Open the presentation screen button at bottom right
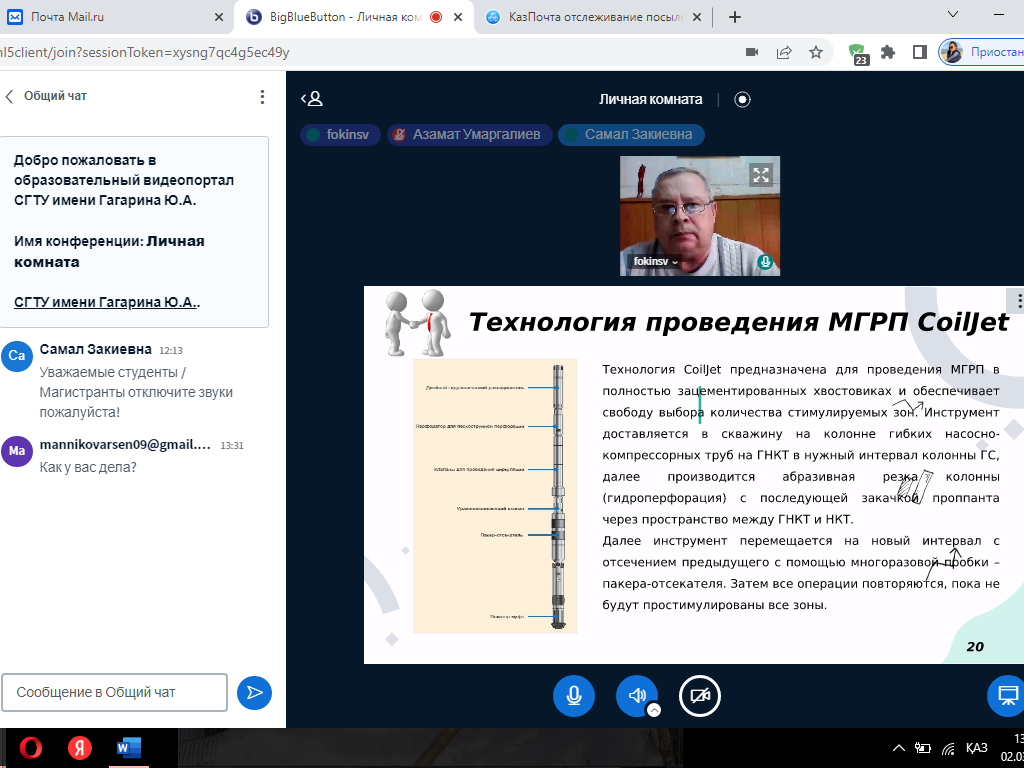The height and width of the screenshot is (768, 1024). coord(1006,695)
